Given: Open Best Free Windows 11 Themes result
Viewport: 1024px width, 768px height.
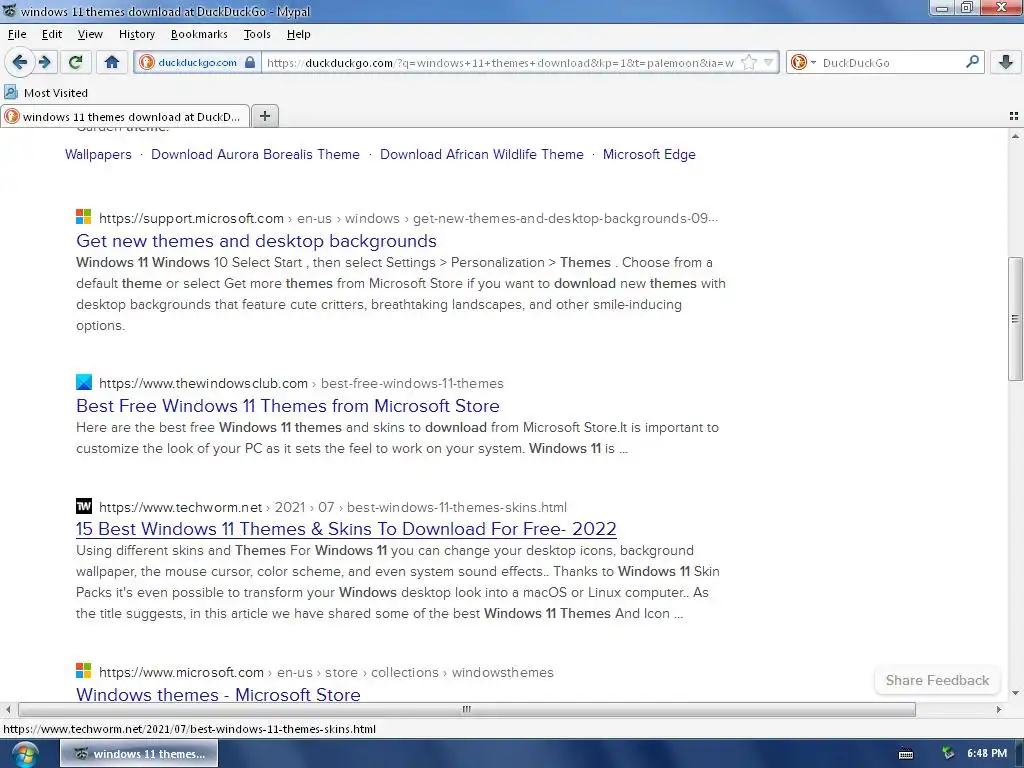Looking at the screenshot, I should point(287,406).
